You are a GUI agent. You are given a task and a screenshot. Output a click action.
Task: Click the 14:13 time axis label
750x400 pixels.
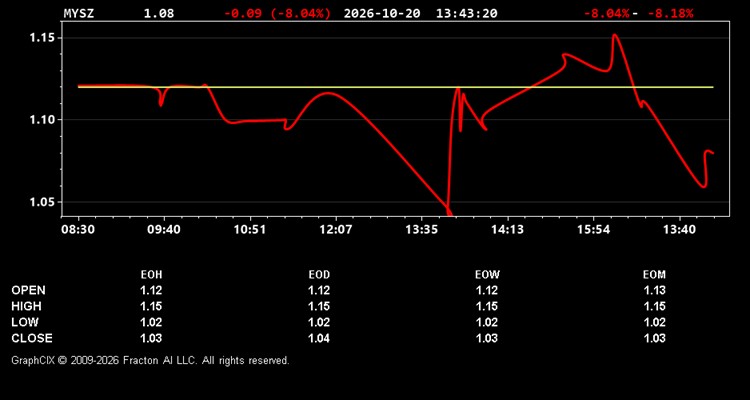coord(507,230)
